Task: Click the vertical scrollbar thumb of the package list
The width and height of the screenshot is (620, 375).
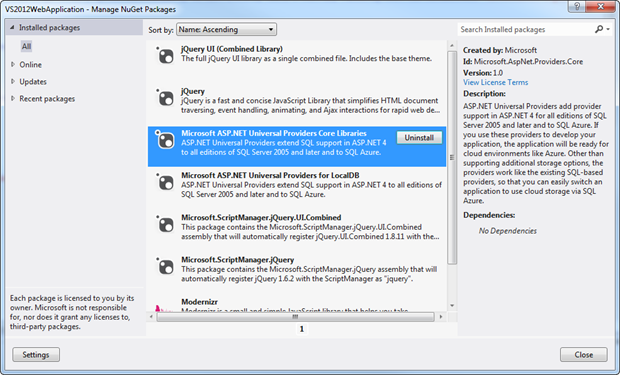Action: pos(452,157)
